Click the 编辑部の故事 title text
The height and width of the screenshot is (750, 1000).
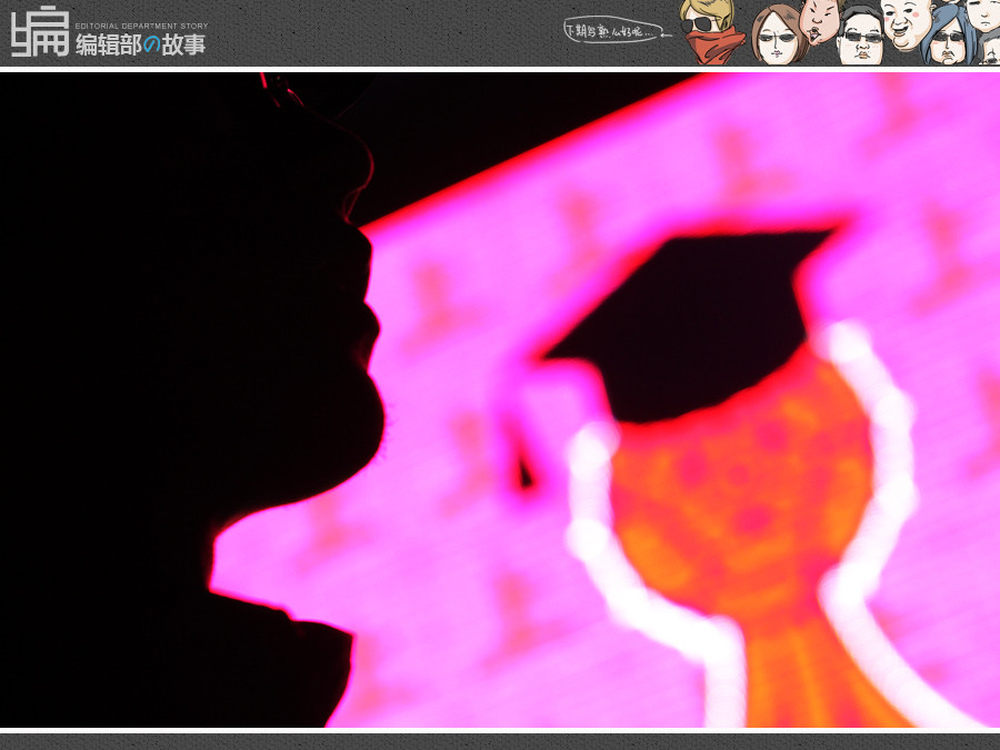(141, 45)
